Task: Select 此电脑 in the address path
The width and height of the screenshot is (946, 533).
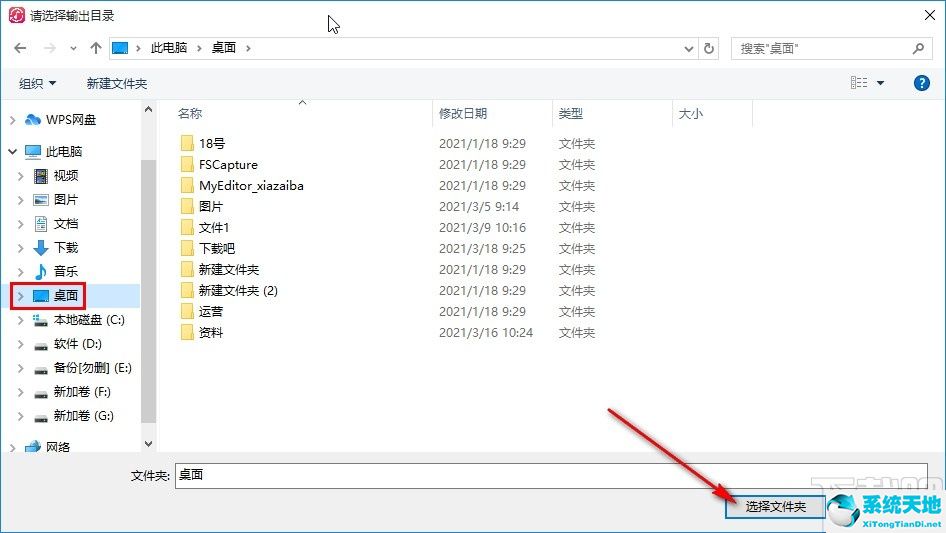Action: [x=168, y=48]
